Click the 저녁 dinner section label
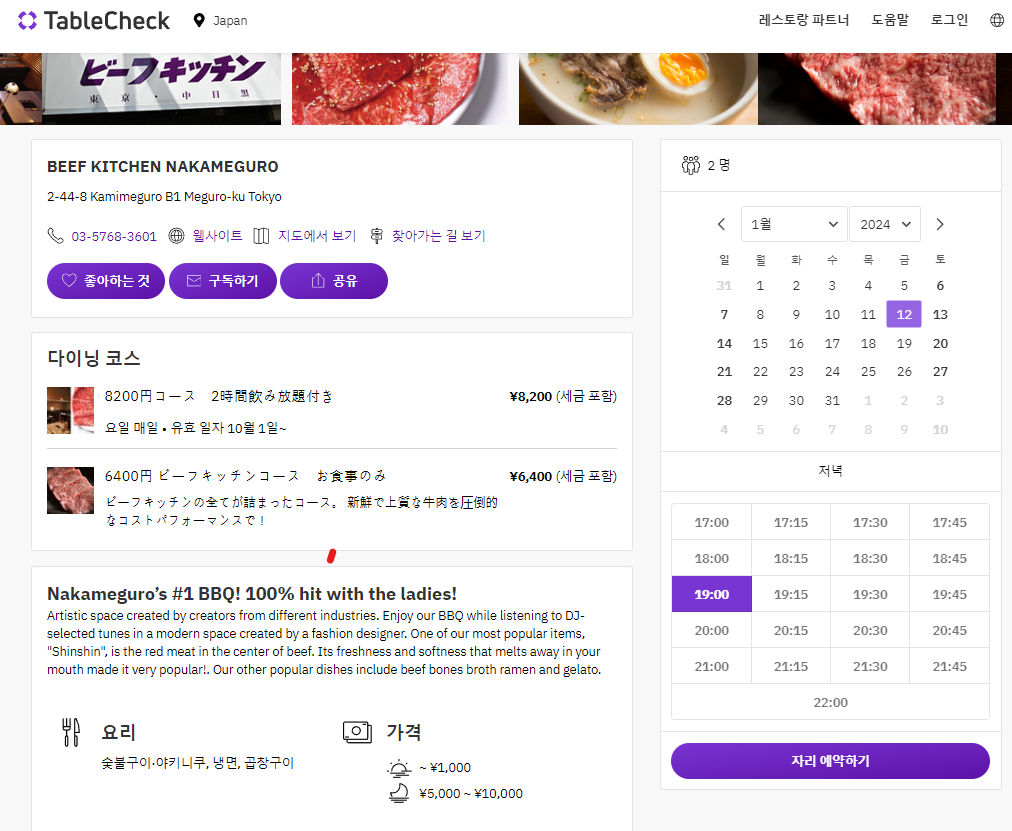This screenshot has width=1012, height=831. [830, 471]
